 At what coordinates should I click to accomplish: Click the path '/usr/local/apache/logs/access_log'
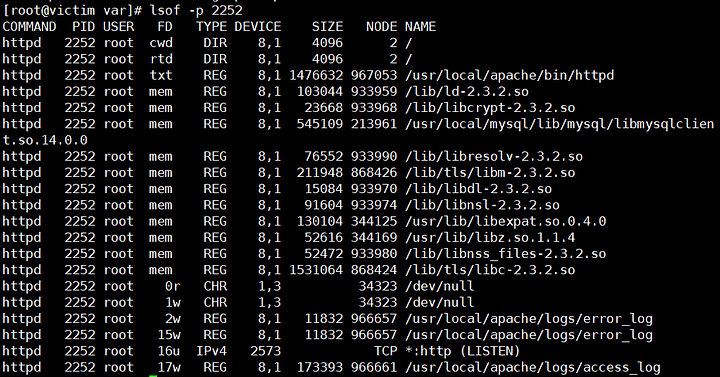tap(533, 367)
